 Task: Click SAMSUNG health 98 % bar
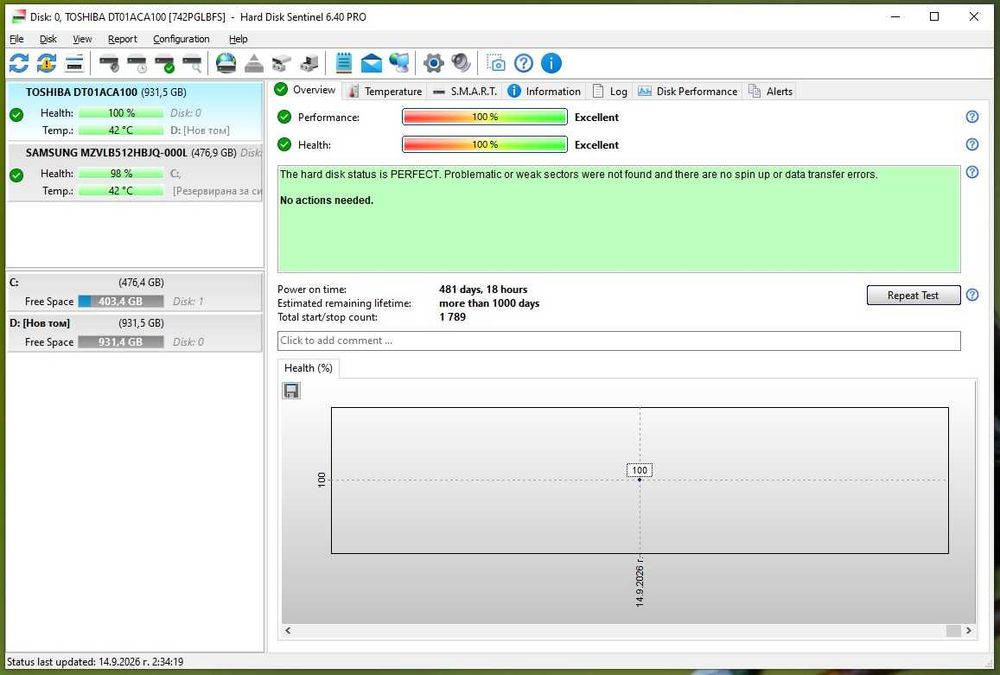(x=121, y=174)
